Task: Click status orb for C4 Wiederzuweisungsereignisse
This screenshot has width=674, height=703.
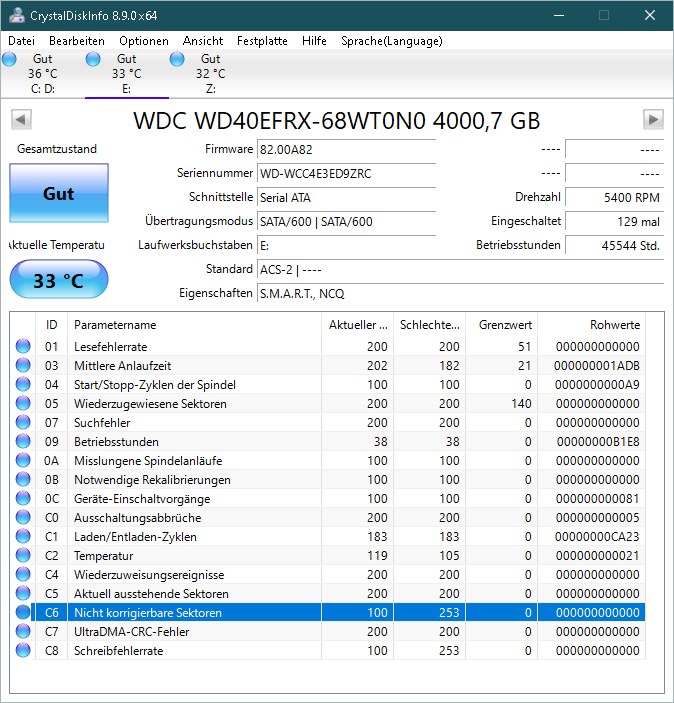Action: pos(23,574)
